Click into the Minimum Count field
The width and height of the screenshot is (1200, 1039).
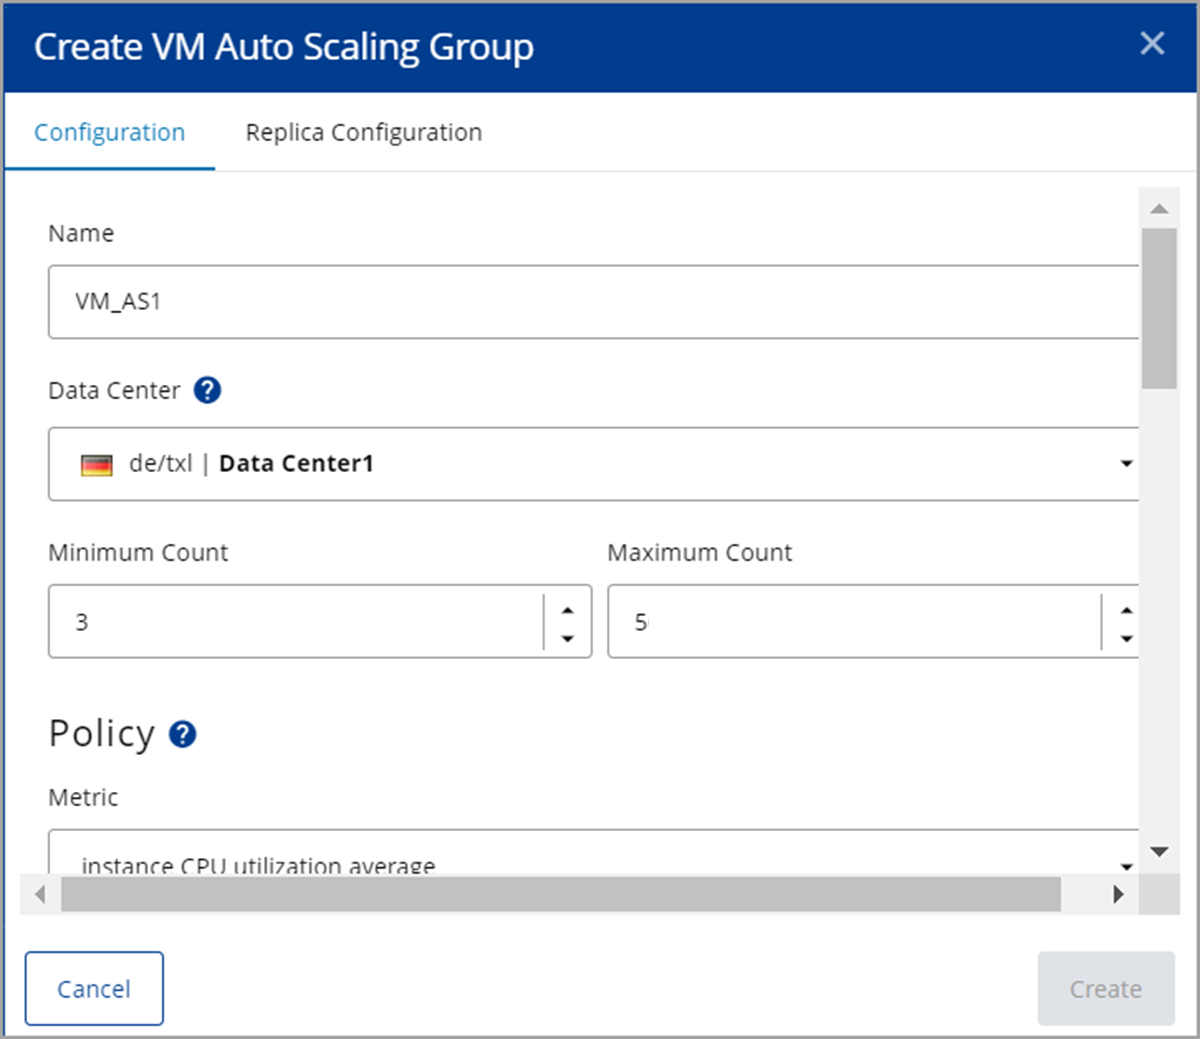pyautogui.click(x=295, y=622)
